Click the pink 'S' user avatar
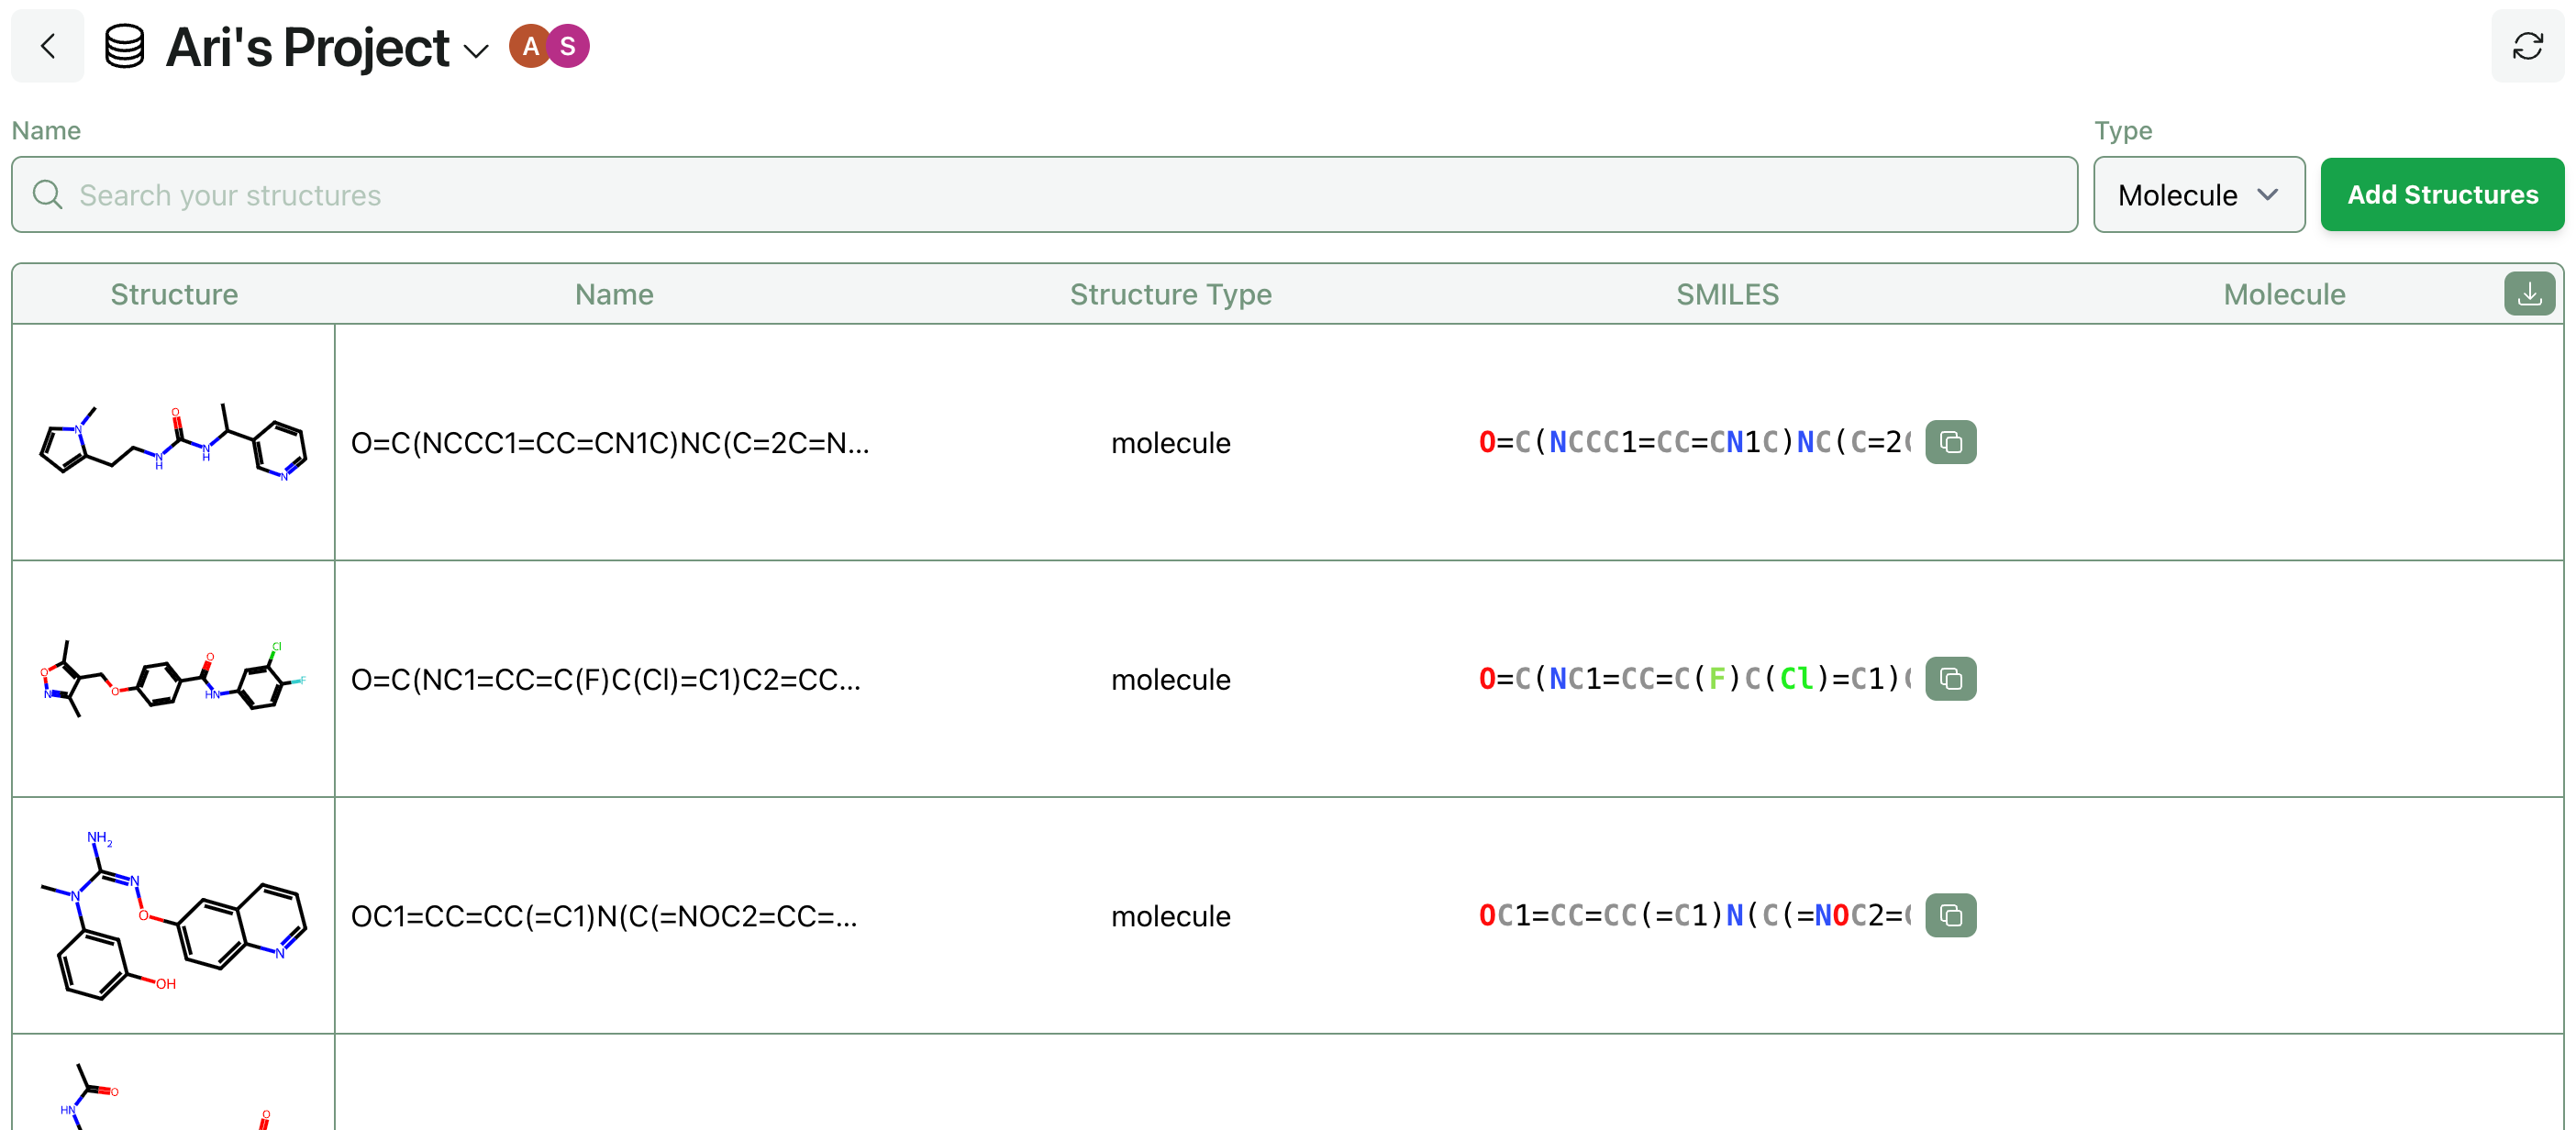 click(569, 46)
